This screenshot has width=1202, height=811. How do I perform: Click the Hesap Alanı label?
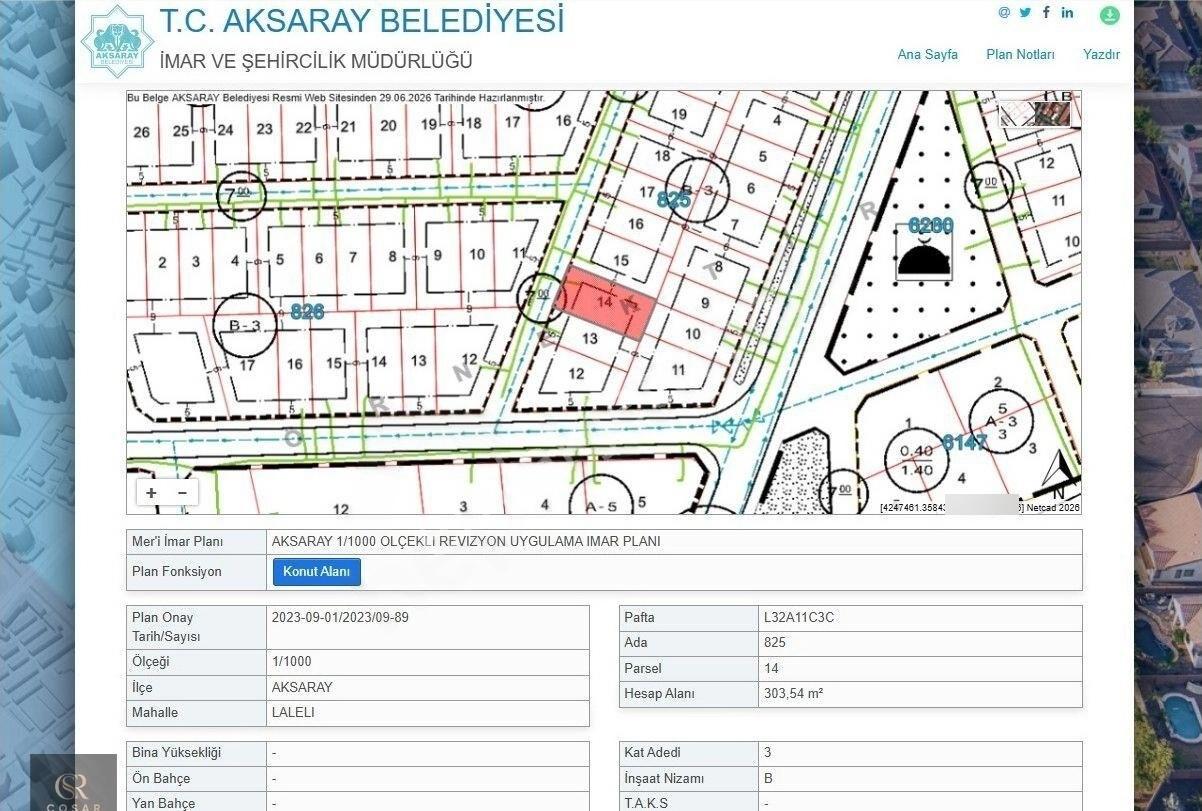(659, 693)
